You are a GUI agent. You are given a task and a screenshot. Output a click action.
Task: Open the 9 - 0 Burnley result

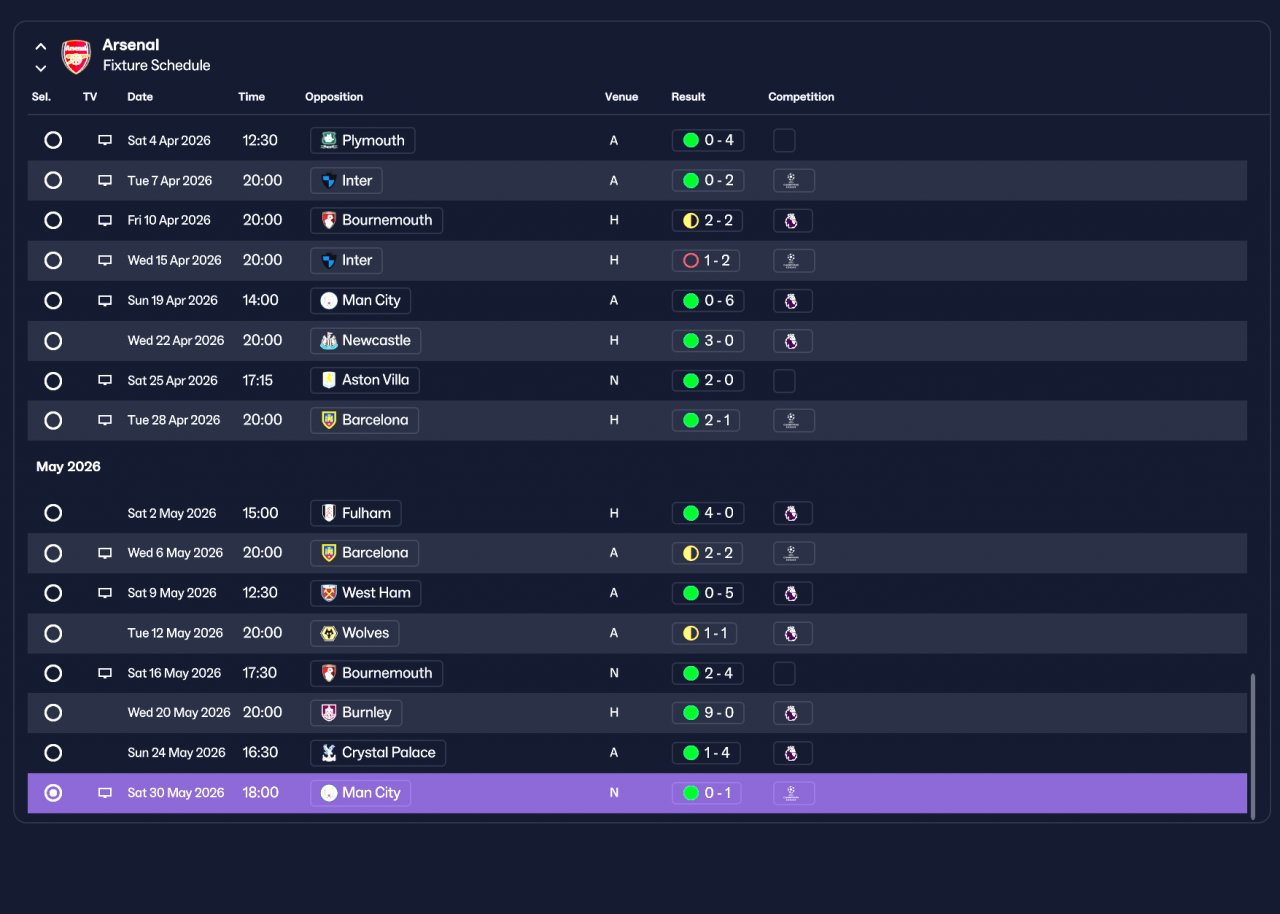[707, 713]
